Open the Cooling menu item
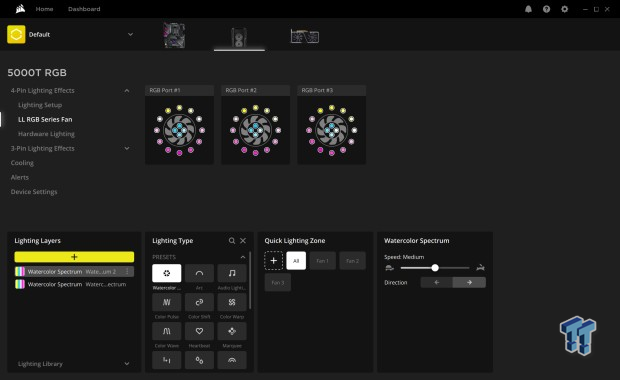 (x=22, y=163)
